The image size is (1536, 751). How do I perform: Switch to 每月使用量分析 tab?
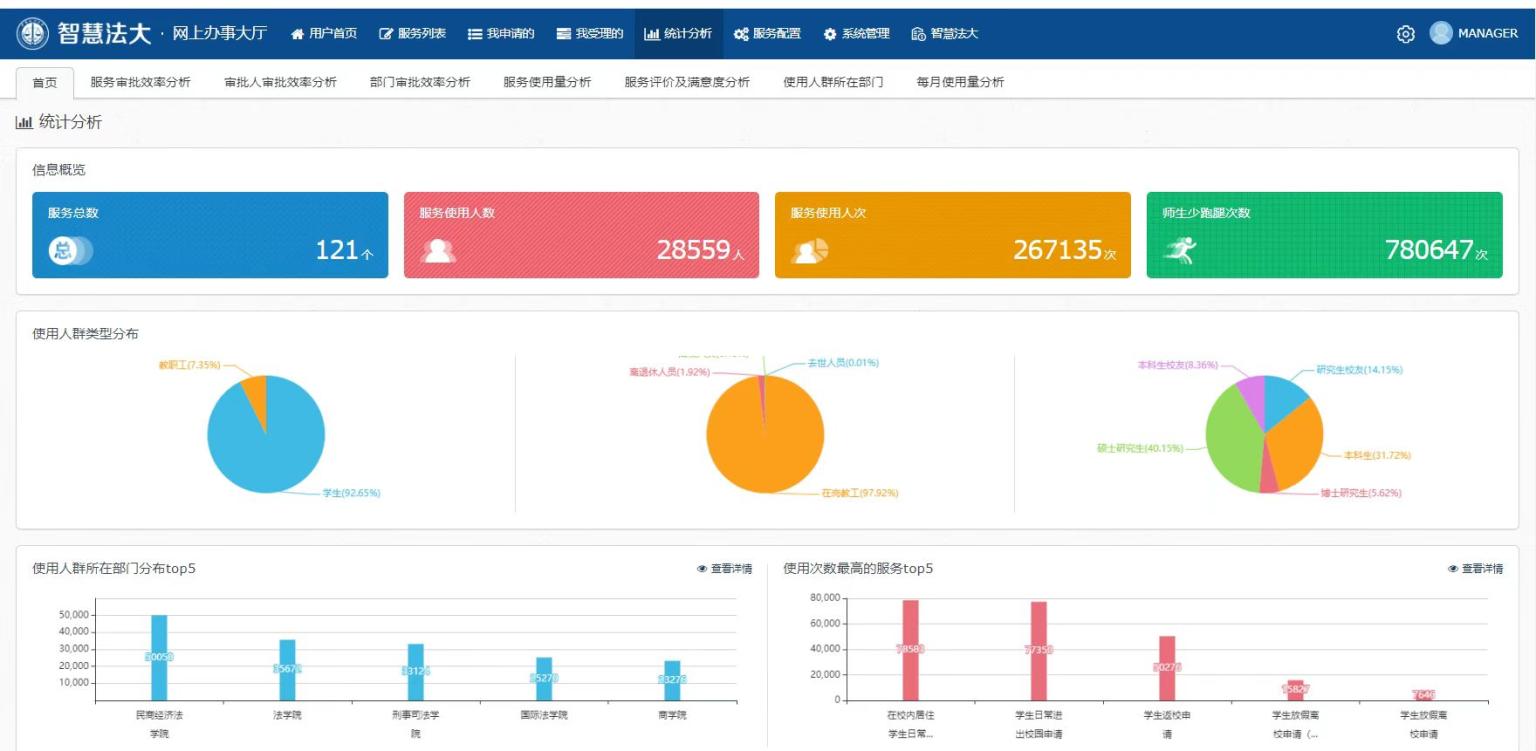pos(960,82)
